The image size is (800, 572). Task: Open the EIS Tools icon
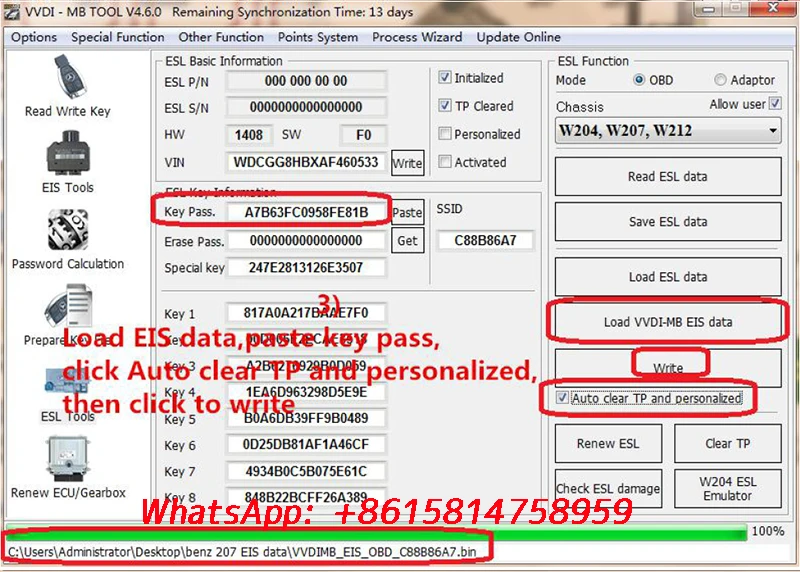(68, 153)
